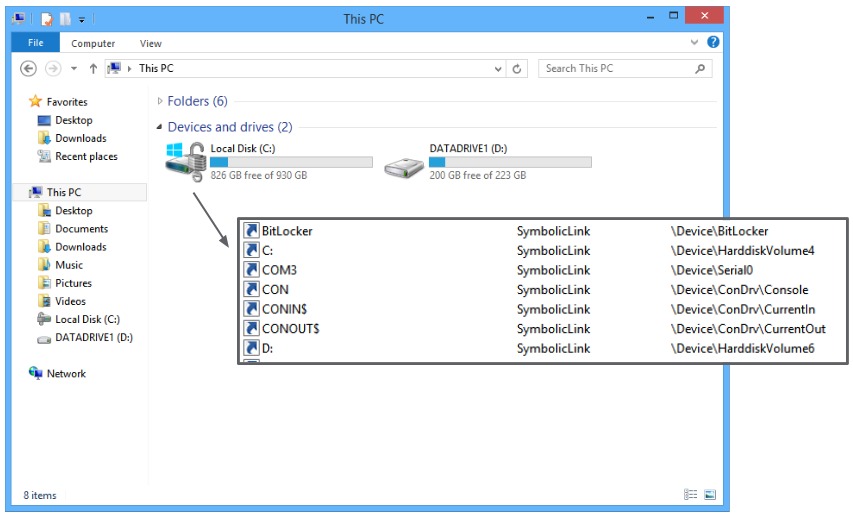This screenshot has width=853, height=518.
Task: Refresh the This PC view
Action: tap(517, 69)
